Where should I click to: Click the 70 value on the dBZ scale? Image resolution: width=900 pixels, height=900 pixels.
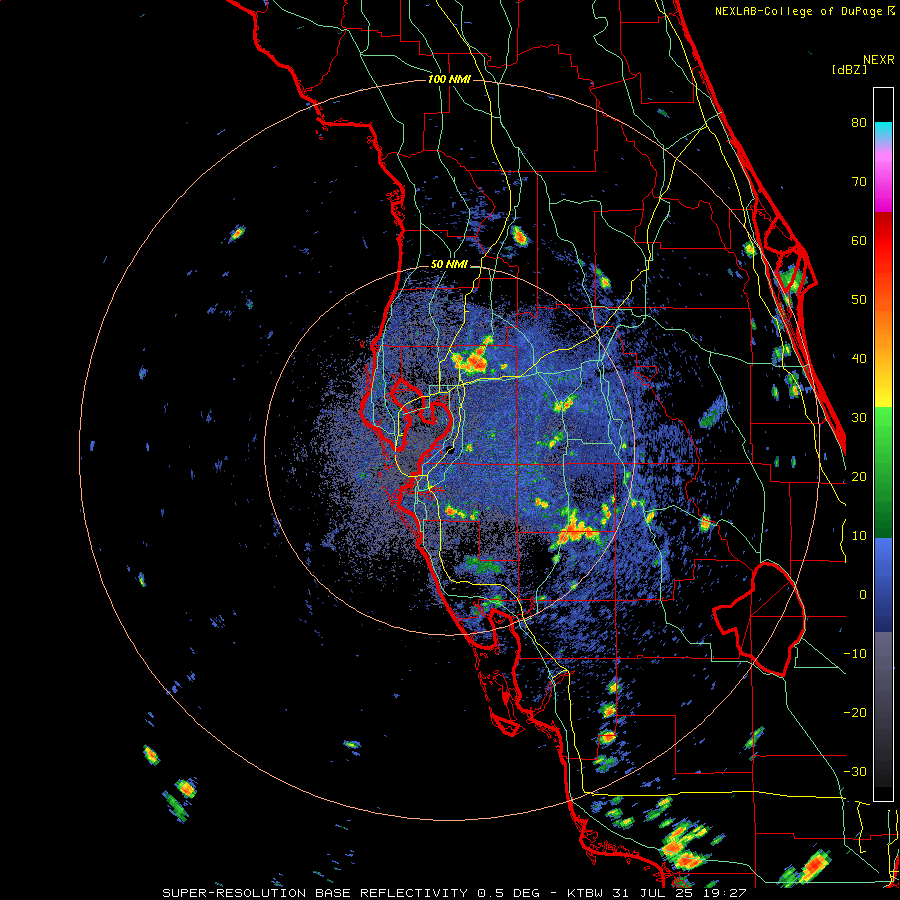point(859,182)
